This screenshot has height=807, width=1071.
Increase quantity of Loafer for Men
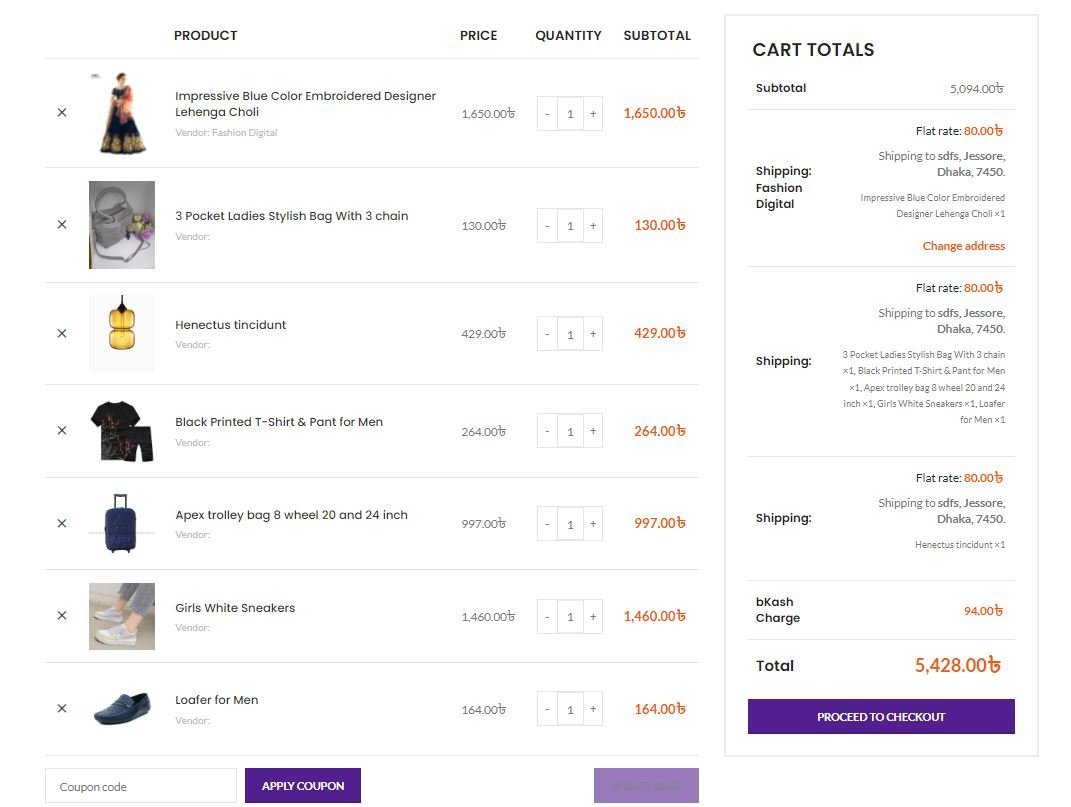click(x=593, y=708)
